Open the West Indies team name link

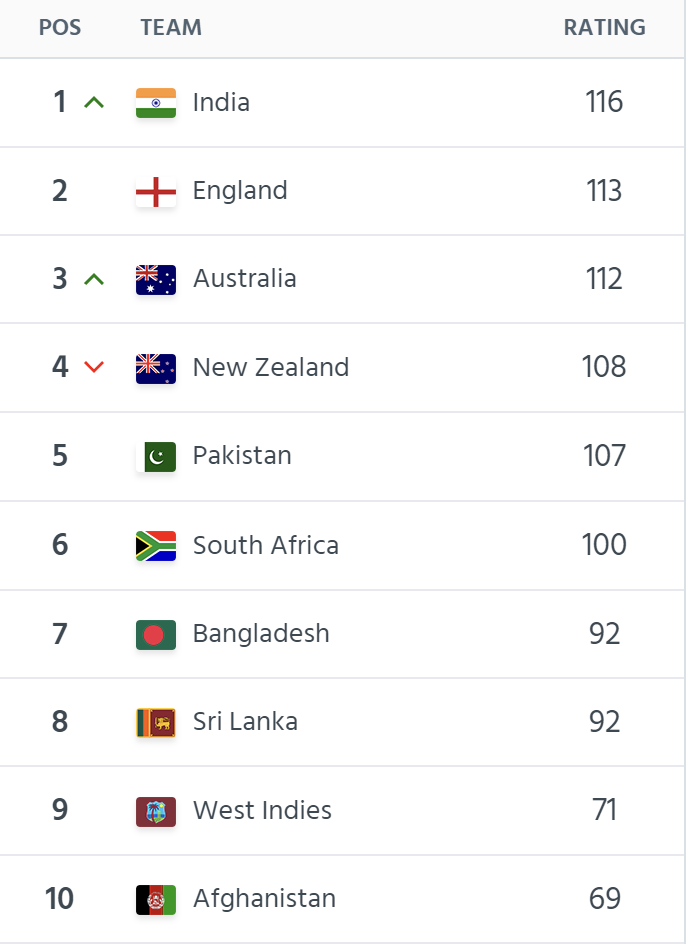click(x=262, y=810)
